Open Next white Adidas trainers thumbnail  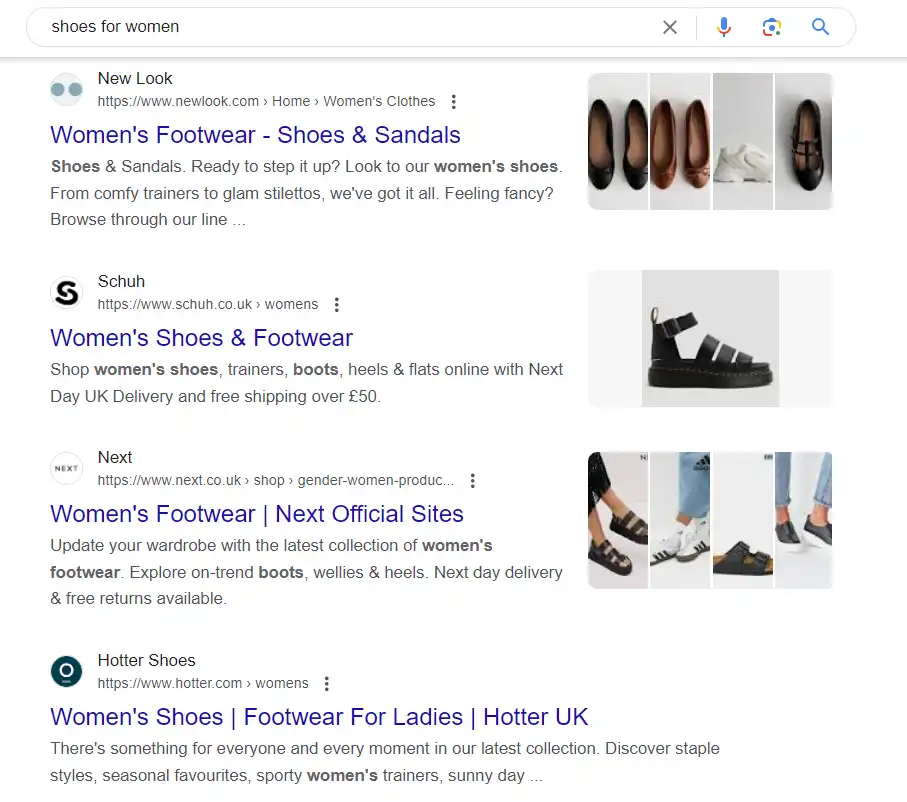click(x=680, y=520)
